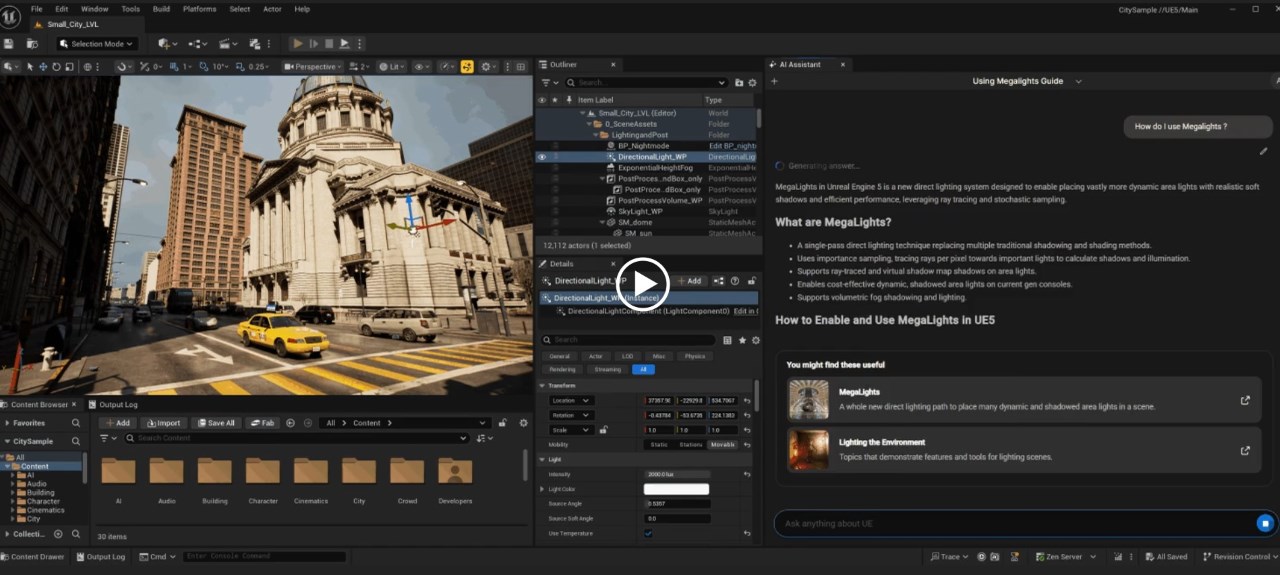Stop AI response generation button

tap(1265, 523)
